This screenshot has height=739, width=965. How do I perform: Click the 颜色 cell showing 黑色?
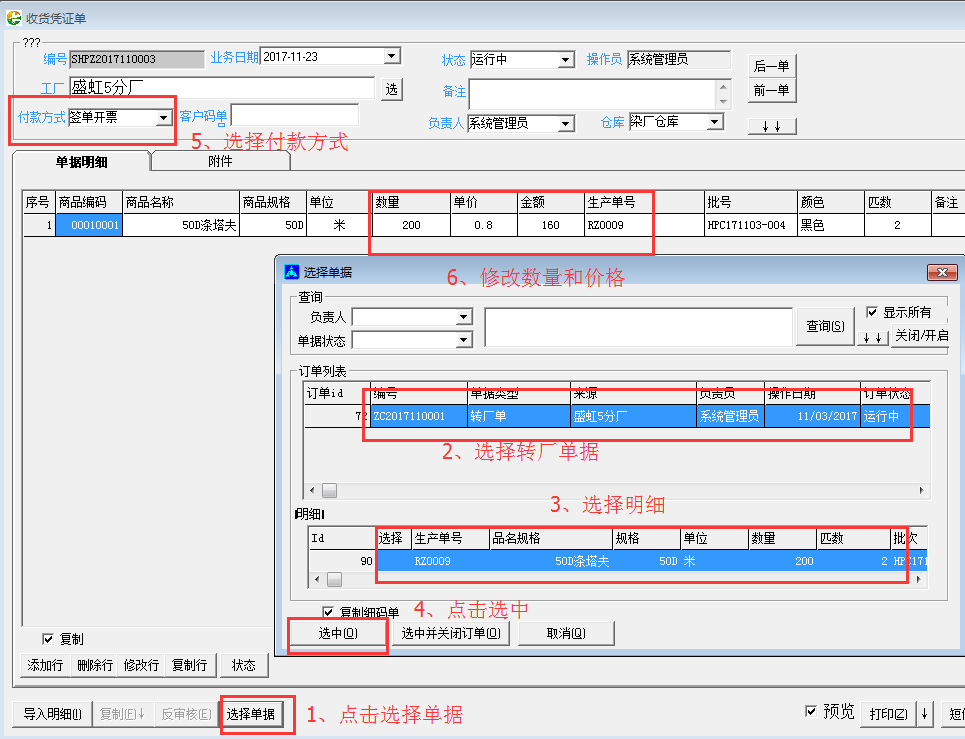831,225
